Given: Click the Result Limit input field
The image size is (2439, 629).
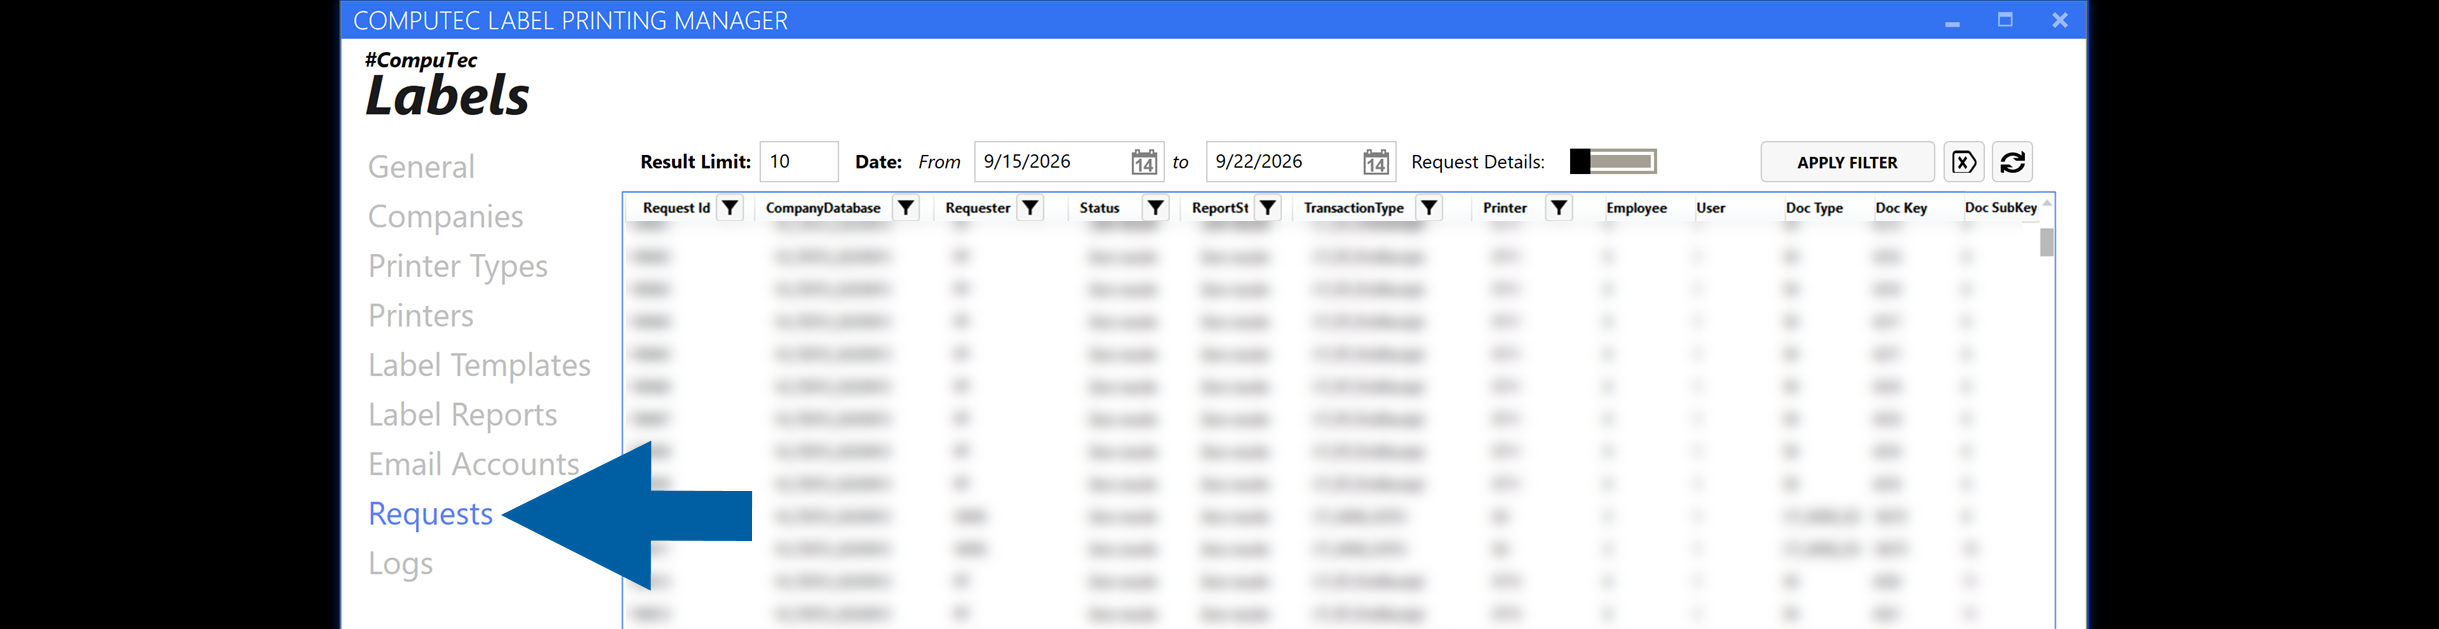Looking at the screenshot, I should click(799, 162).
